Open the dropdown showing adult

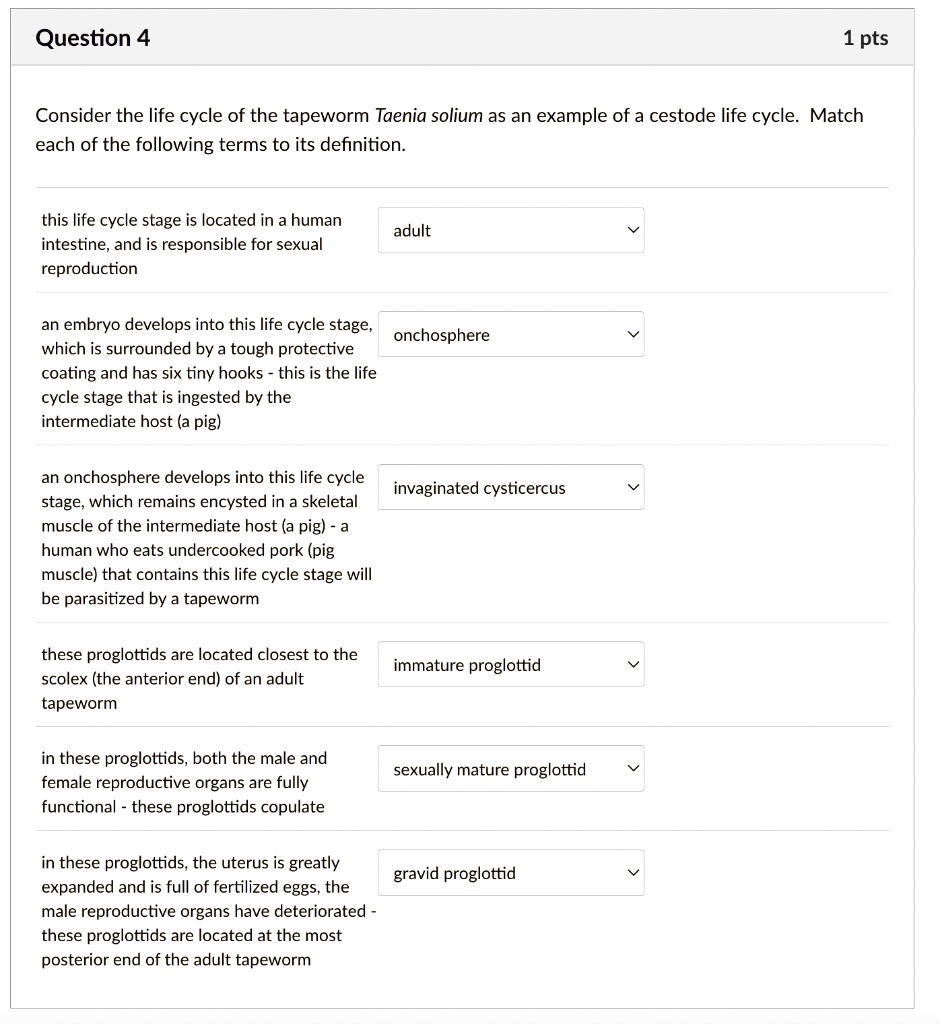pyautogui.click(x=510, y=230)
